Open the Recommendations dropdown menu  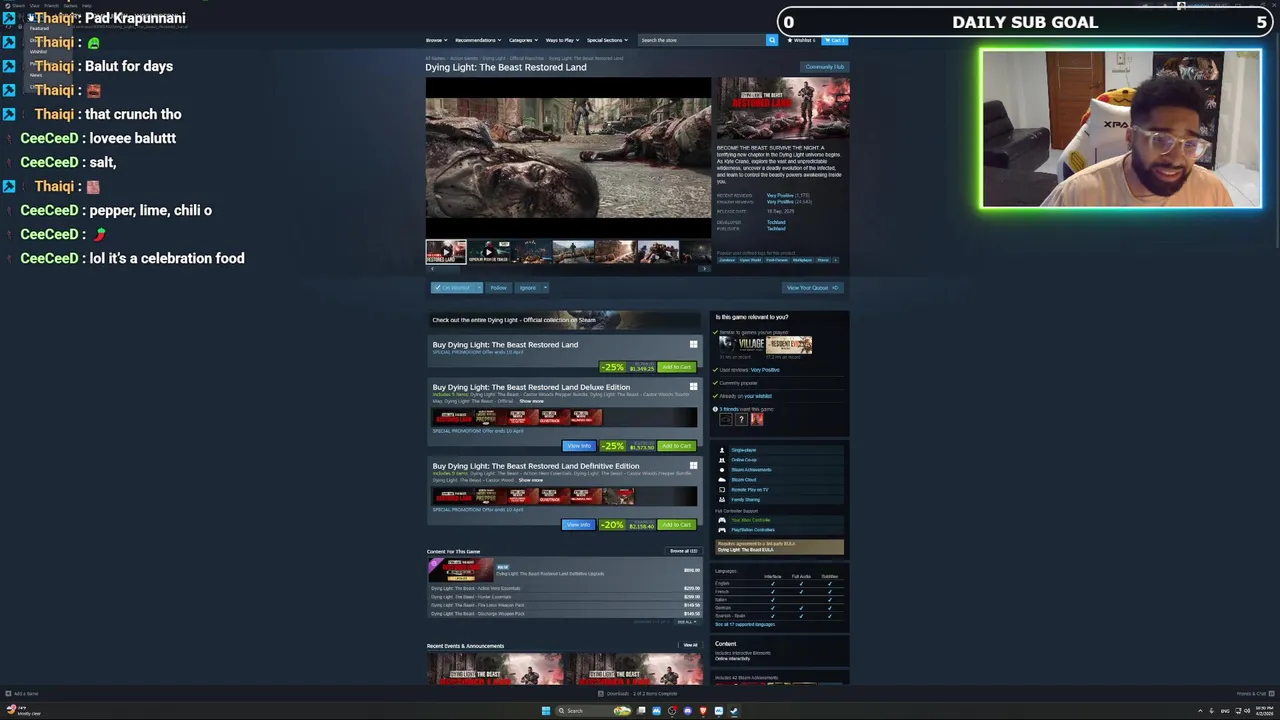tap(478, 40)
